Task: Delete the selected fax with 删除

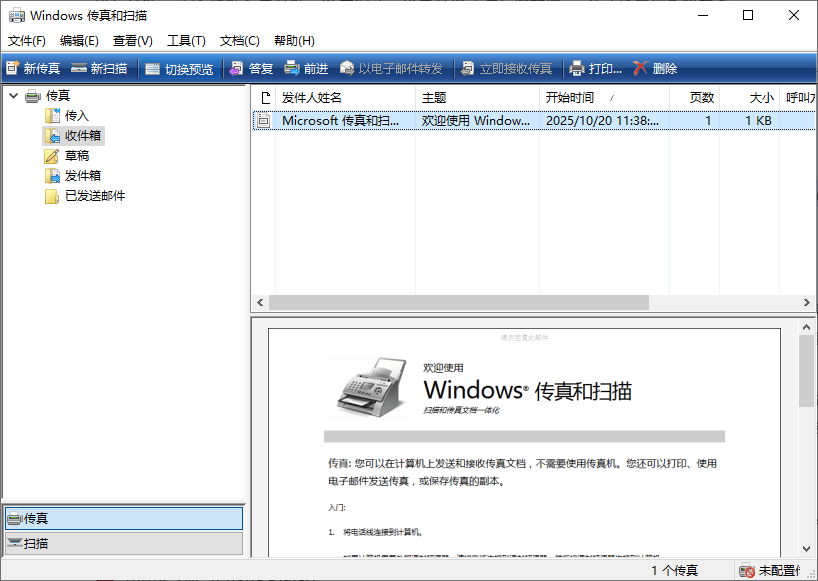Action: coord(655,68)
